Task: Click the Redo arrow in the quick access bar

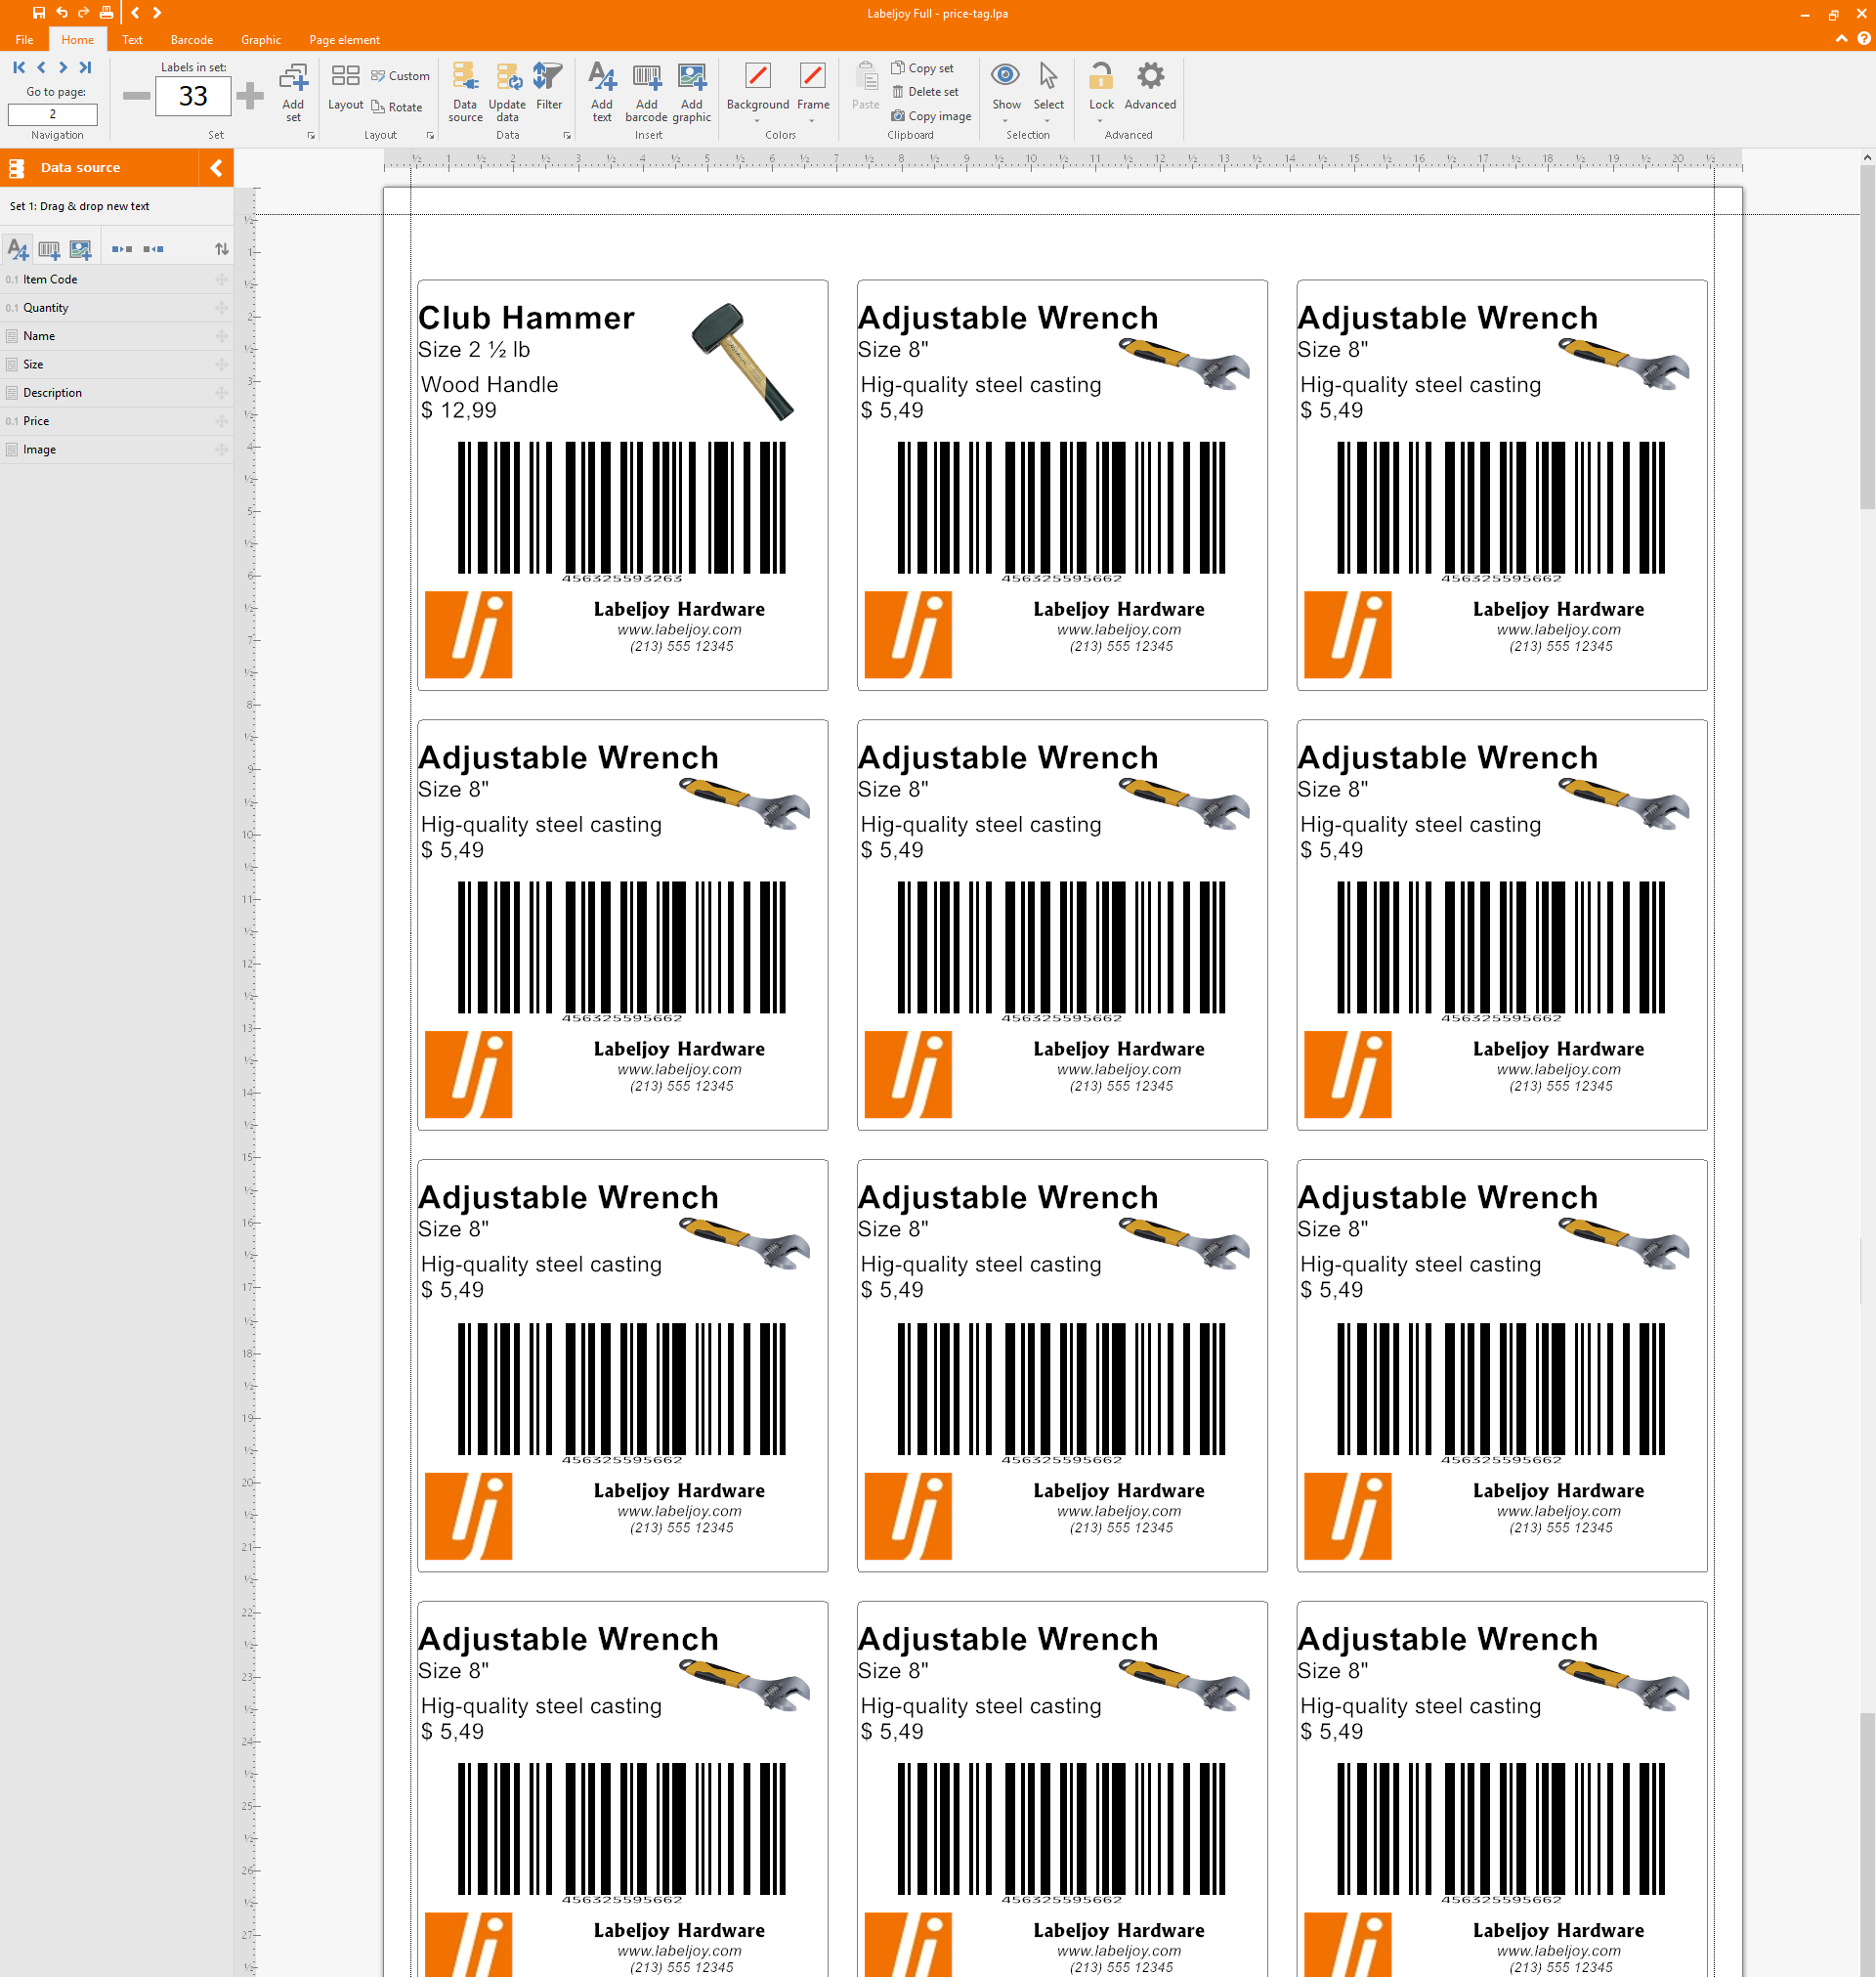Action: (83, 13)
